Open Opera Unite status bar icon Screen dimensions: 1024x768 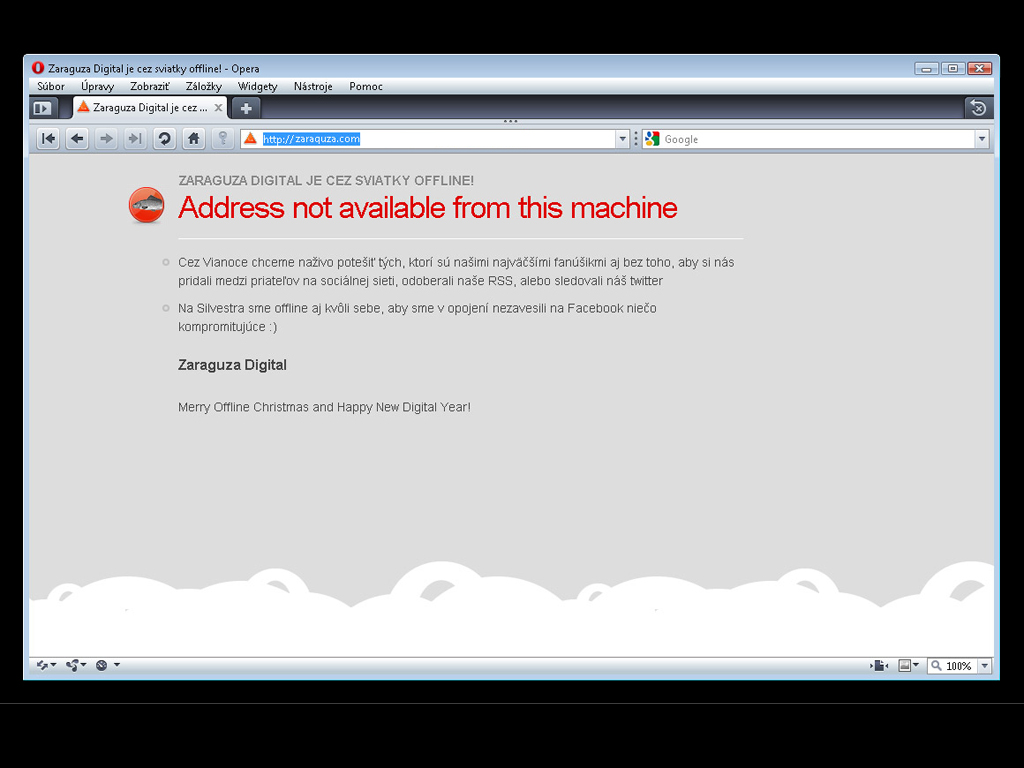point(72,665)
